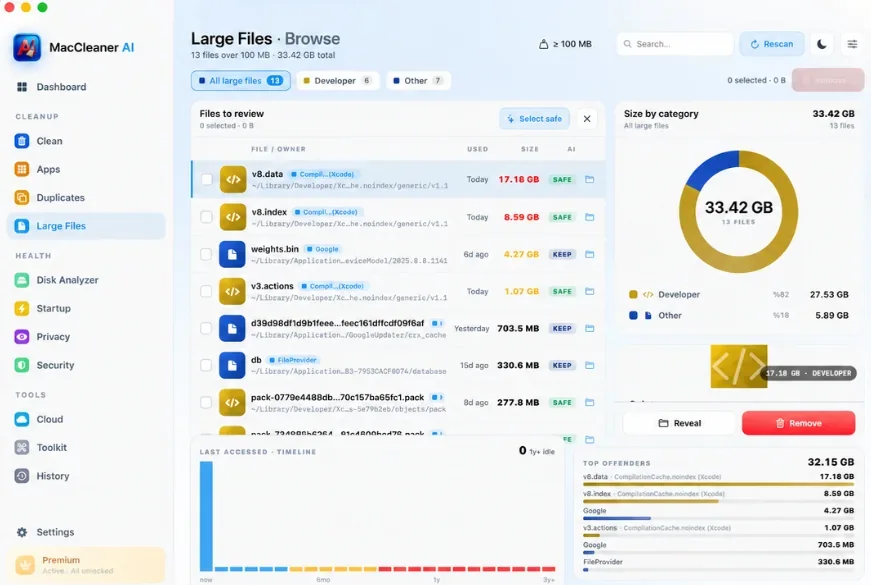The height and width of the screenshot is (585, 871).
Task: Switch to Developer filter tab
Action: pos(338,81)
